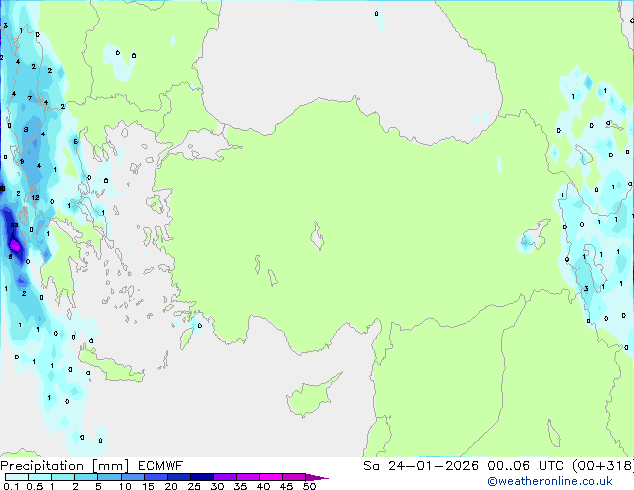Click the 40–45 mm magenta swatch
The height and width of the screenshot is (490, 634).
(271, 477)
